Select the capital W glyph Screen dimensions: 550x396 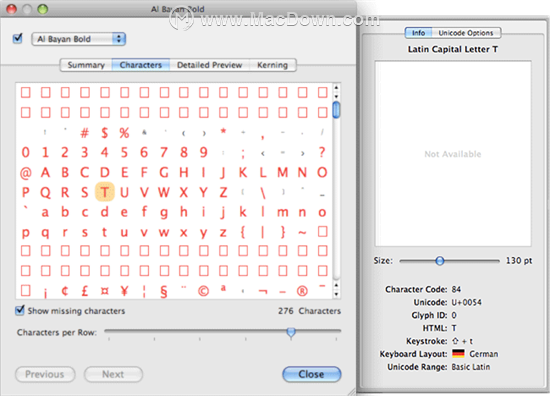(164, 192)
